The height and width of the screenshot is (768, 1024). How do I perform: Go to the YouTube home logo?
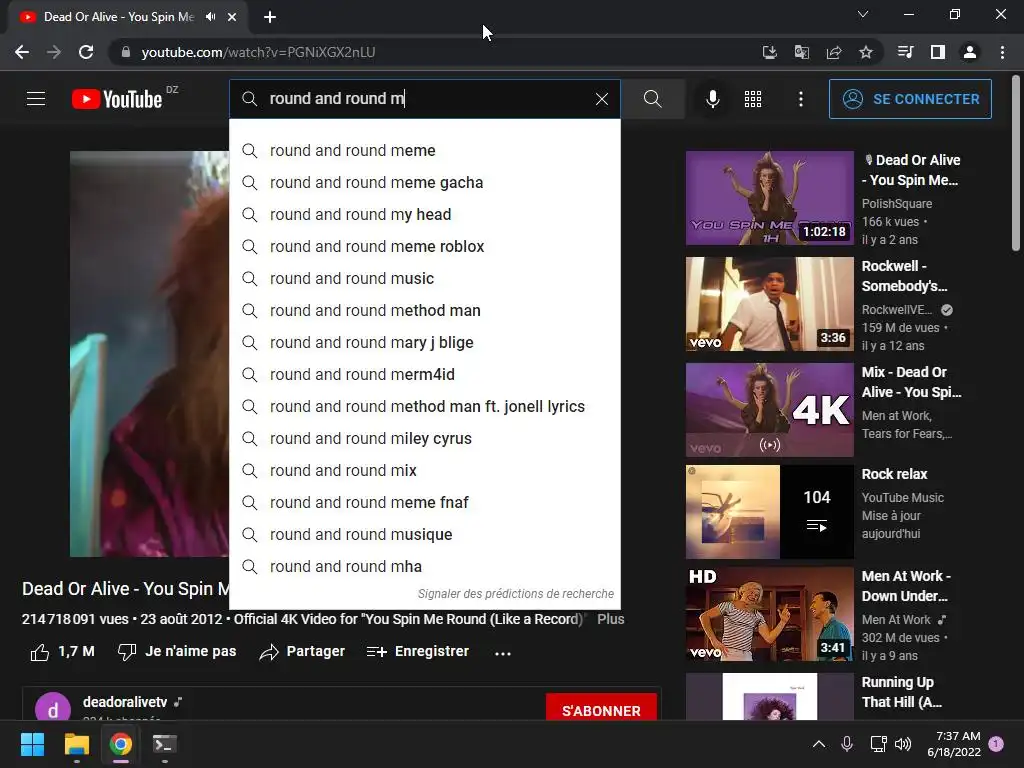pyautogui.click(x=117, y=99)
